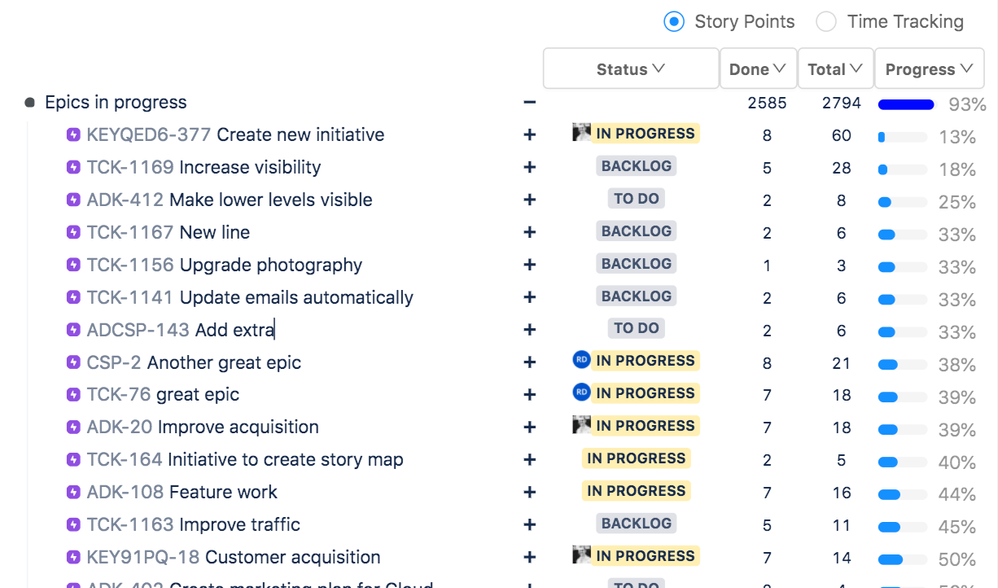
Task: Select the Epics in progress group title
Action: tap(116, 102)
